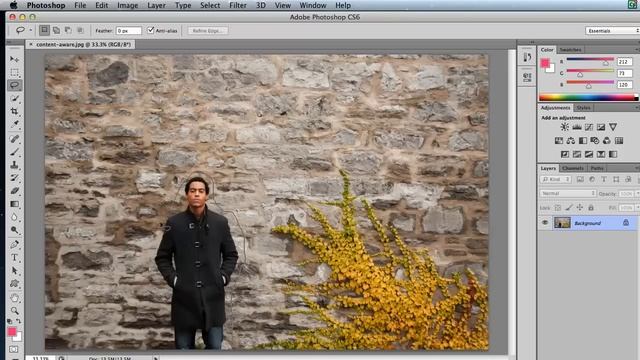Open the Image menu
The height and width of the screenshot is (360, 640).
click(x=128, y=5)
